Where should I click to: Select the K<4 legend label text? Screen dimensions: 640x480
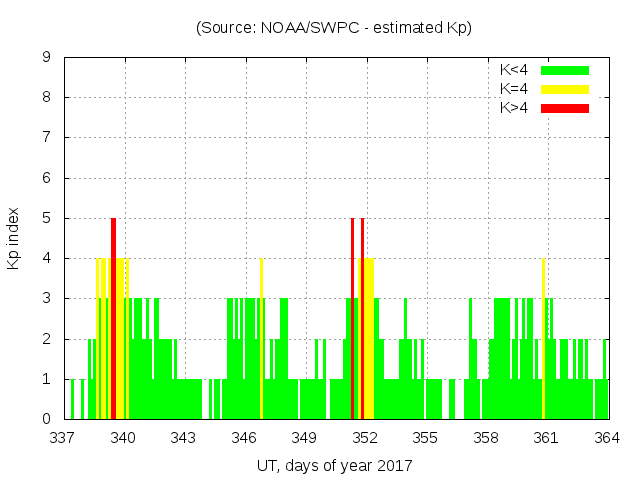pyautogui.click(x=514, y=70)
